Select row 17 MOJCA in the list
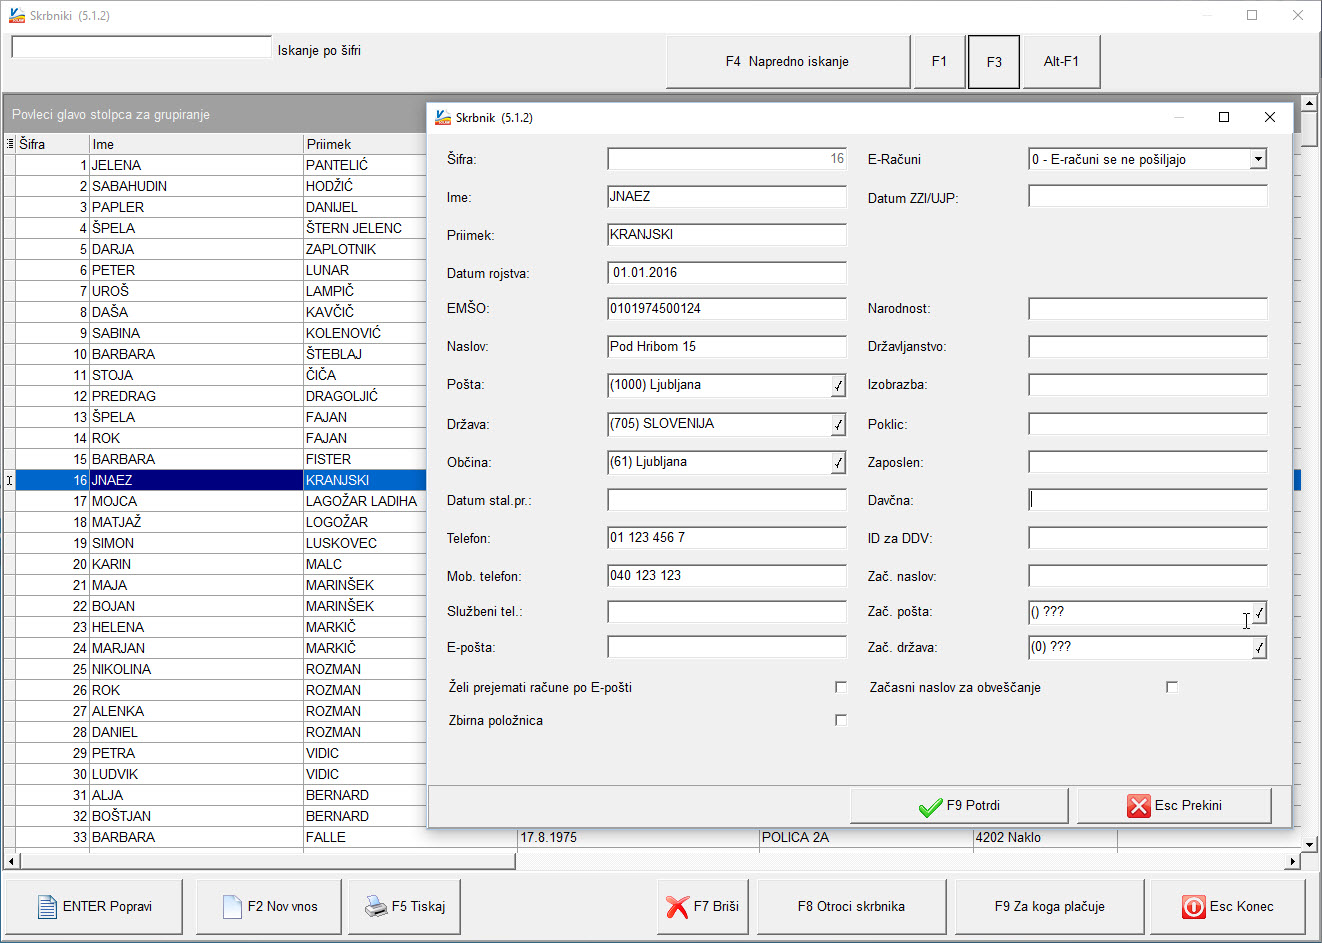The image size is (1322, 943). point(215,501)
